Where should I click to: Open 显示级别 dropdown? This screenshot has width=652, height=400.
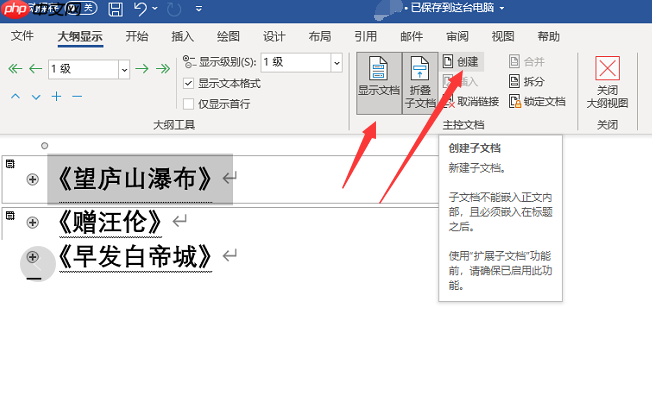pyautogui.click(x=337, y=63)
